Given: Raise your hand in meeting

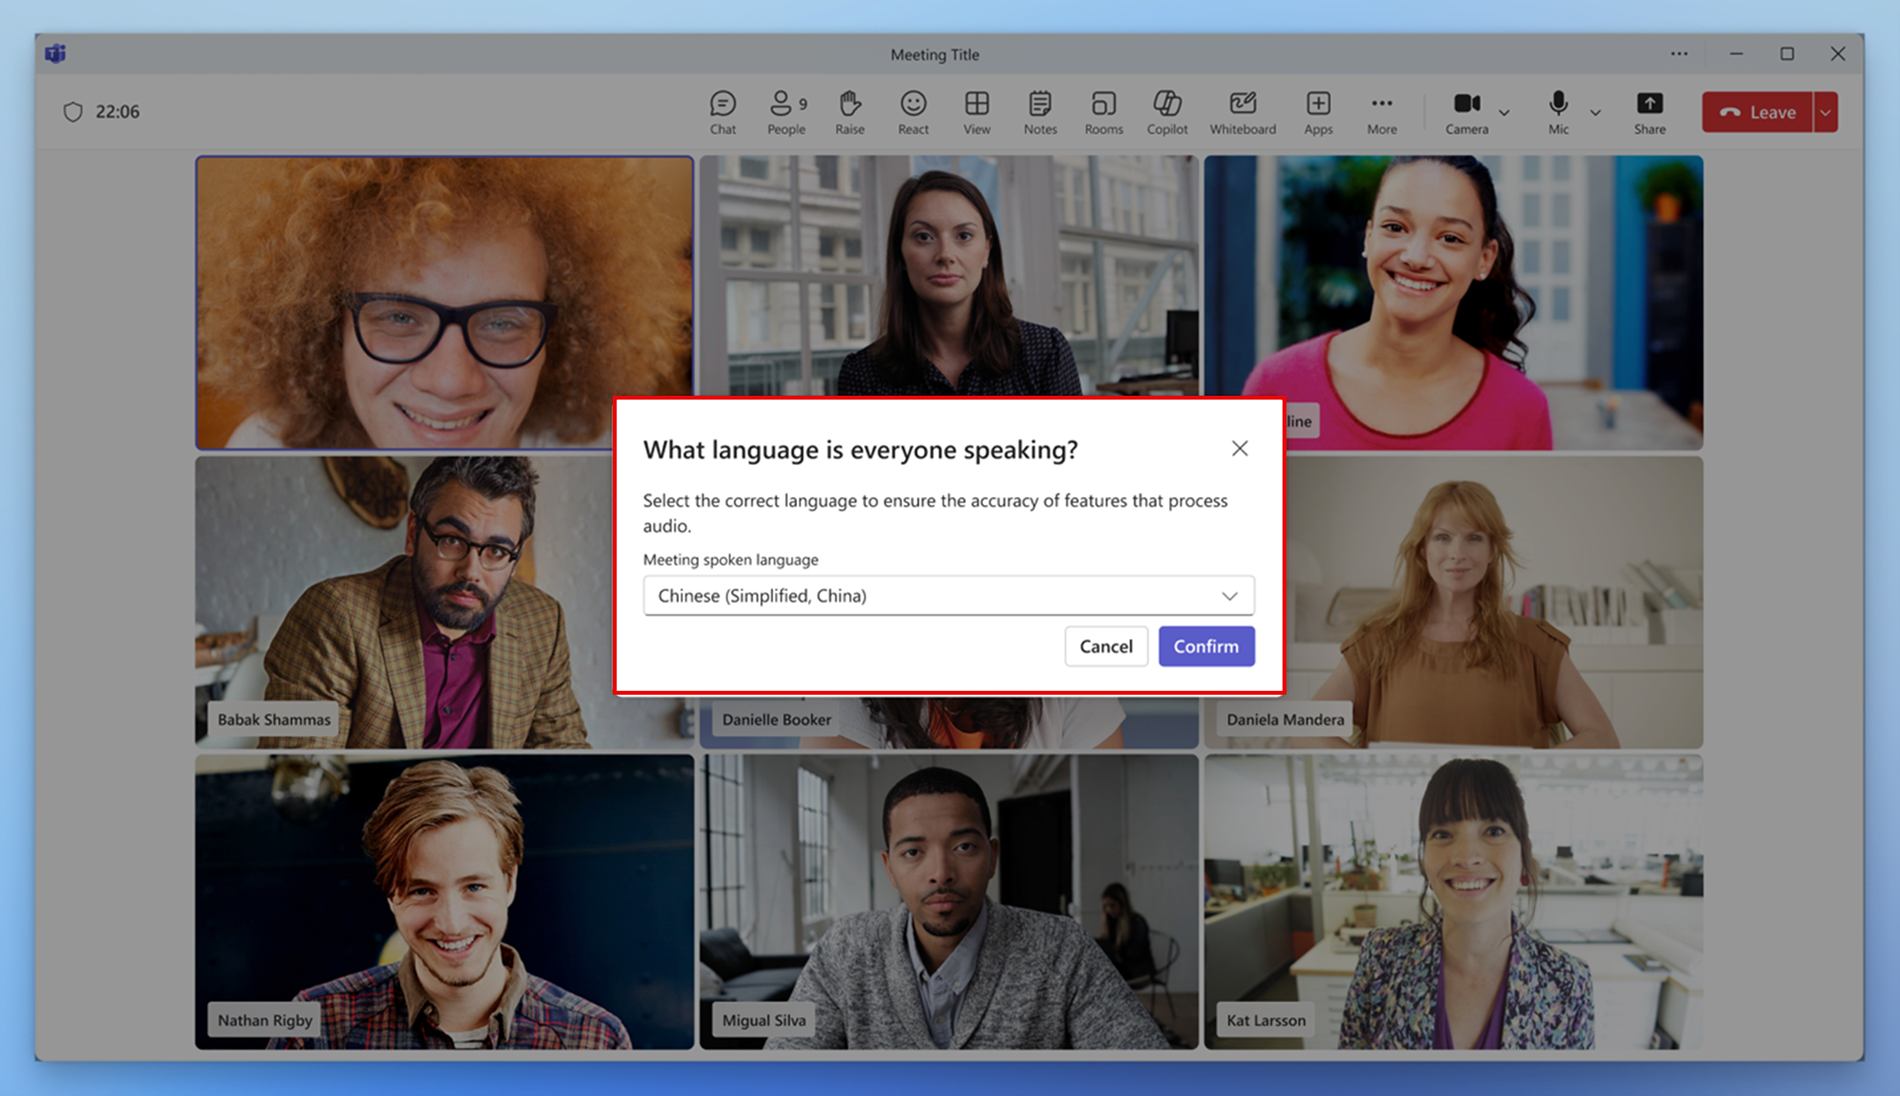Looking at the screenshot, I should point(849,112).
